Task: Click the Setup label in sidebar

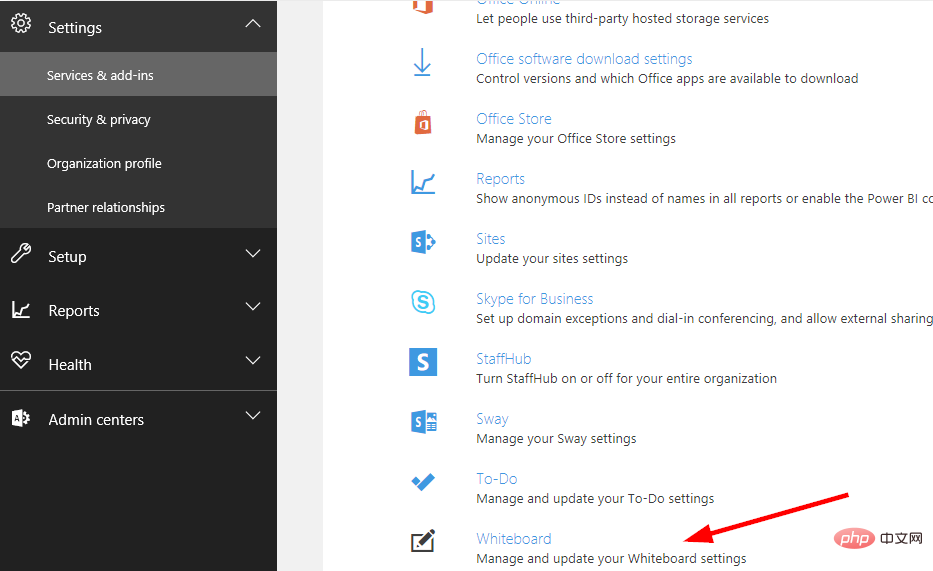Action: 67,257
